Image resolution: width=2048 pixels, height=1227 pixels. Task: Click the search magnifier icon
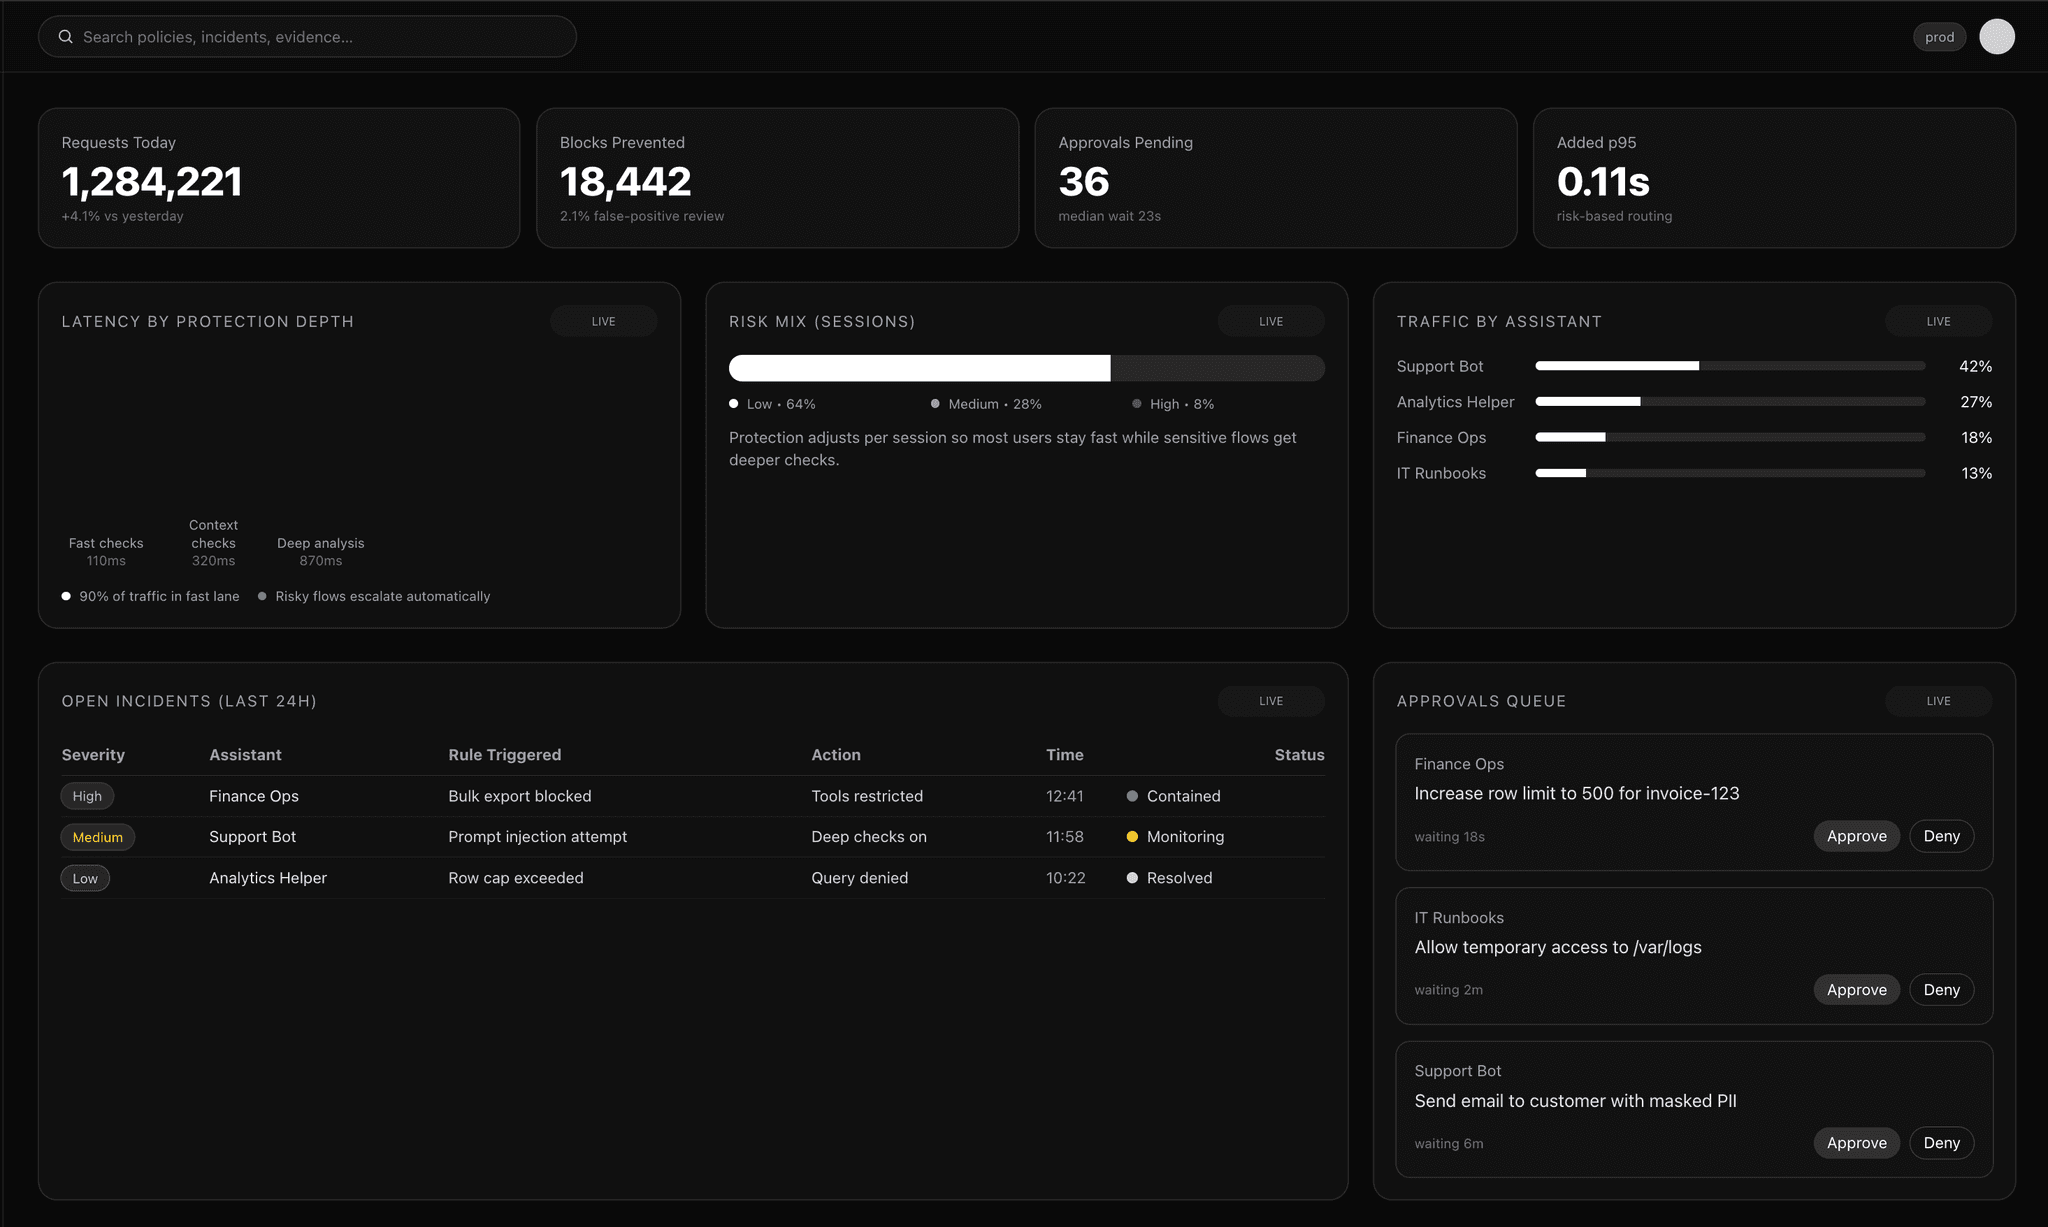[65, 36]
